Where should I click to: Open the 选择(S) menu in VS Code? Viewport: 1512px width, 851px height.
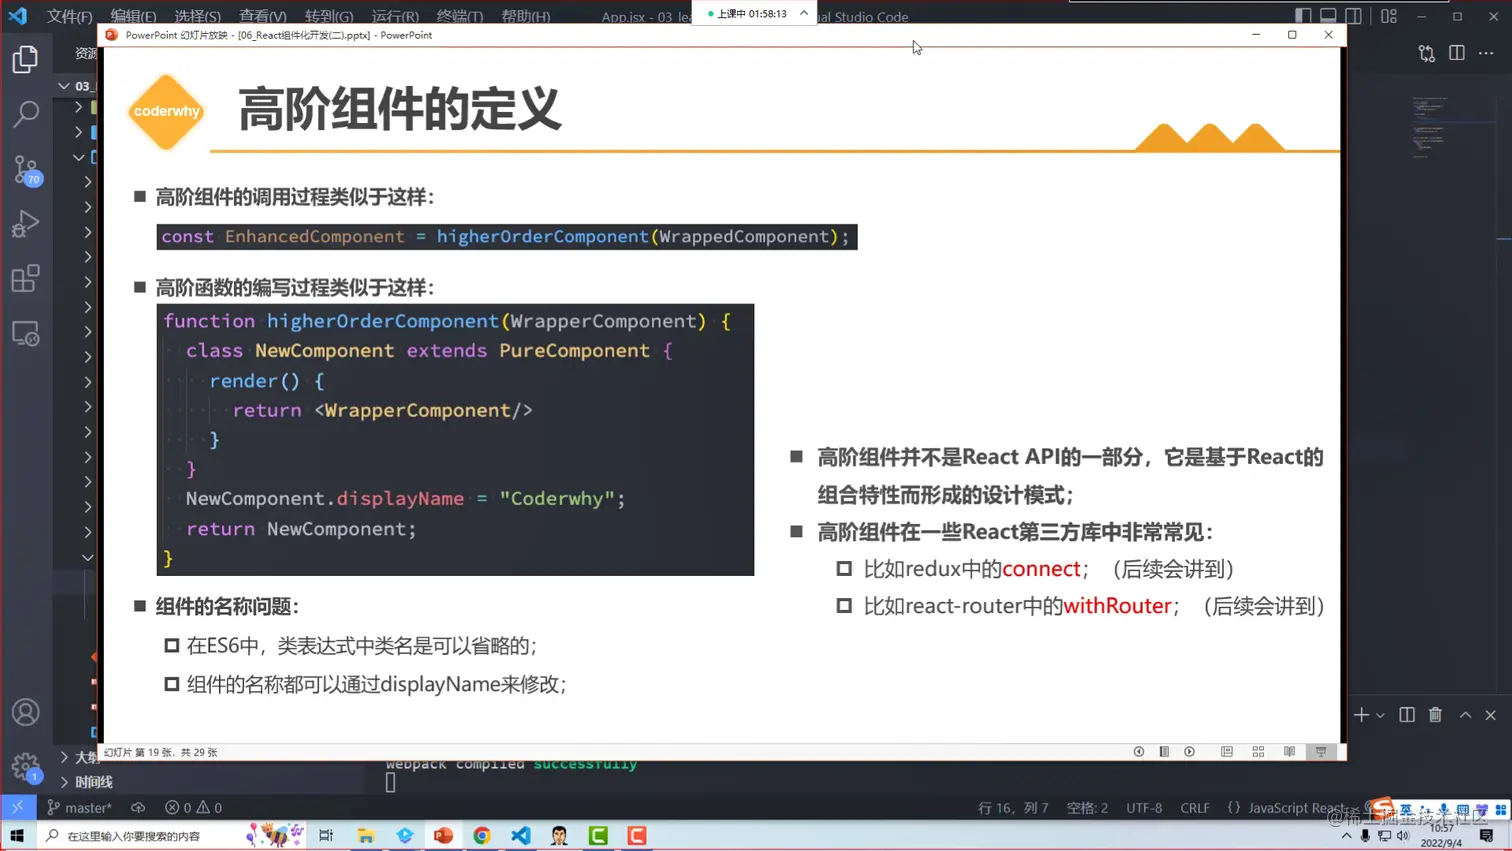pos(197,16)
